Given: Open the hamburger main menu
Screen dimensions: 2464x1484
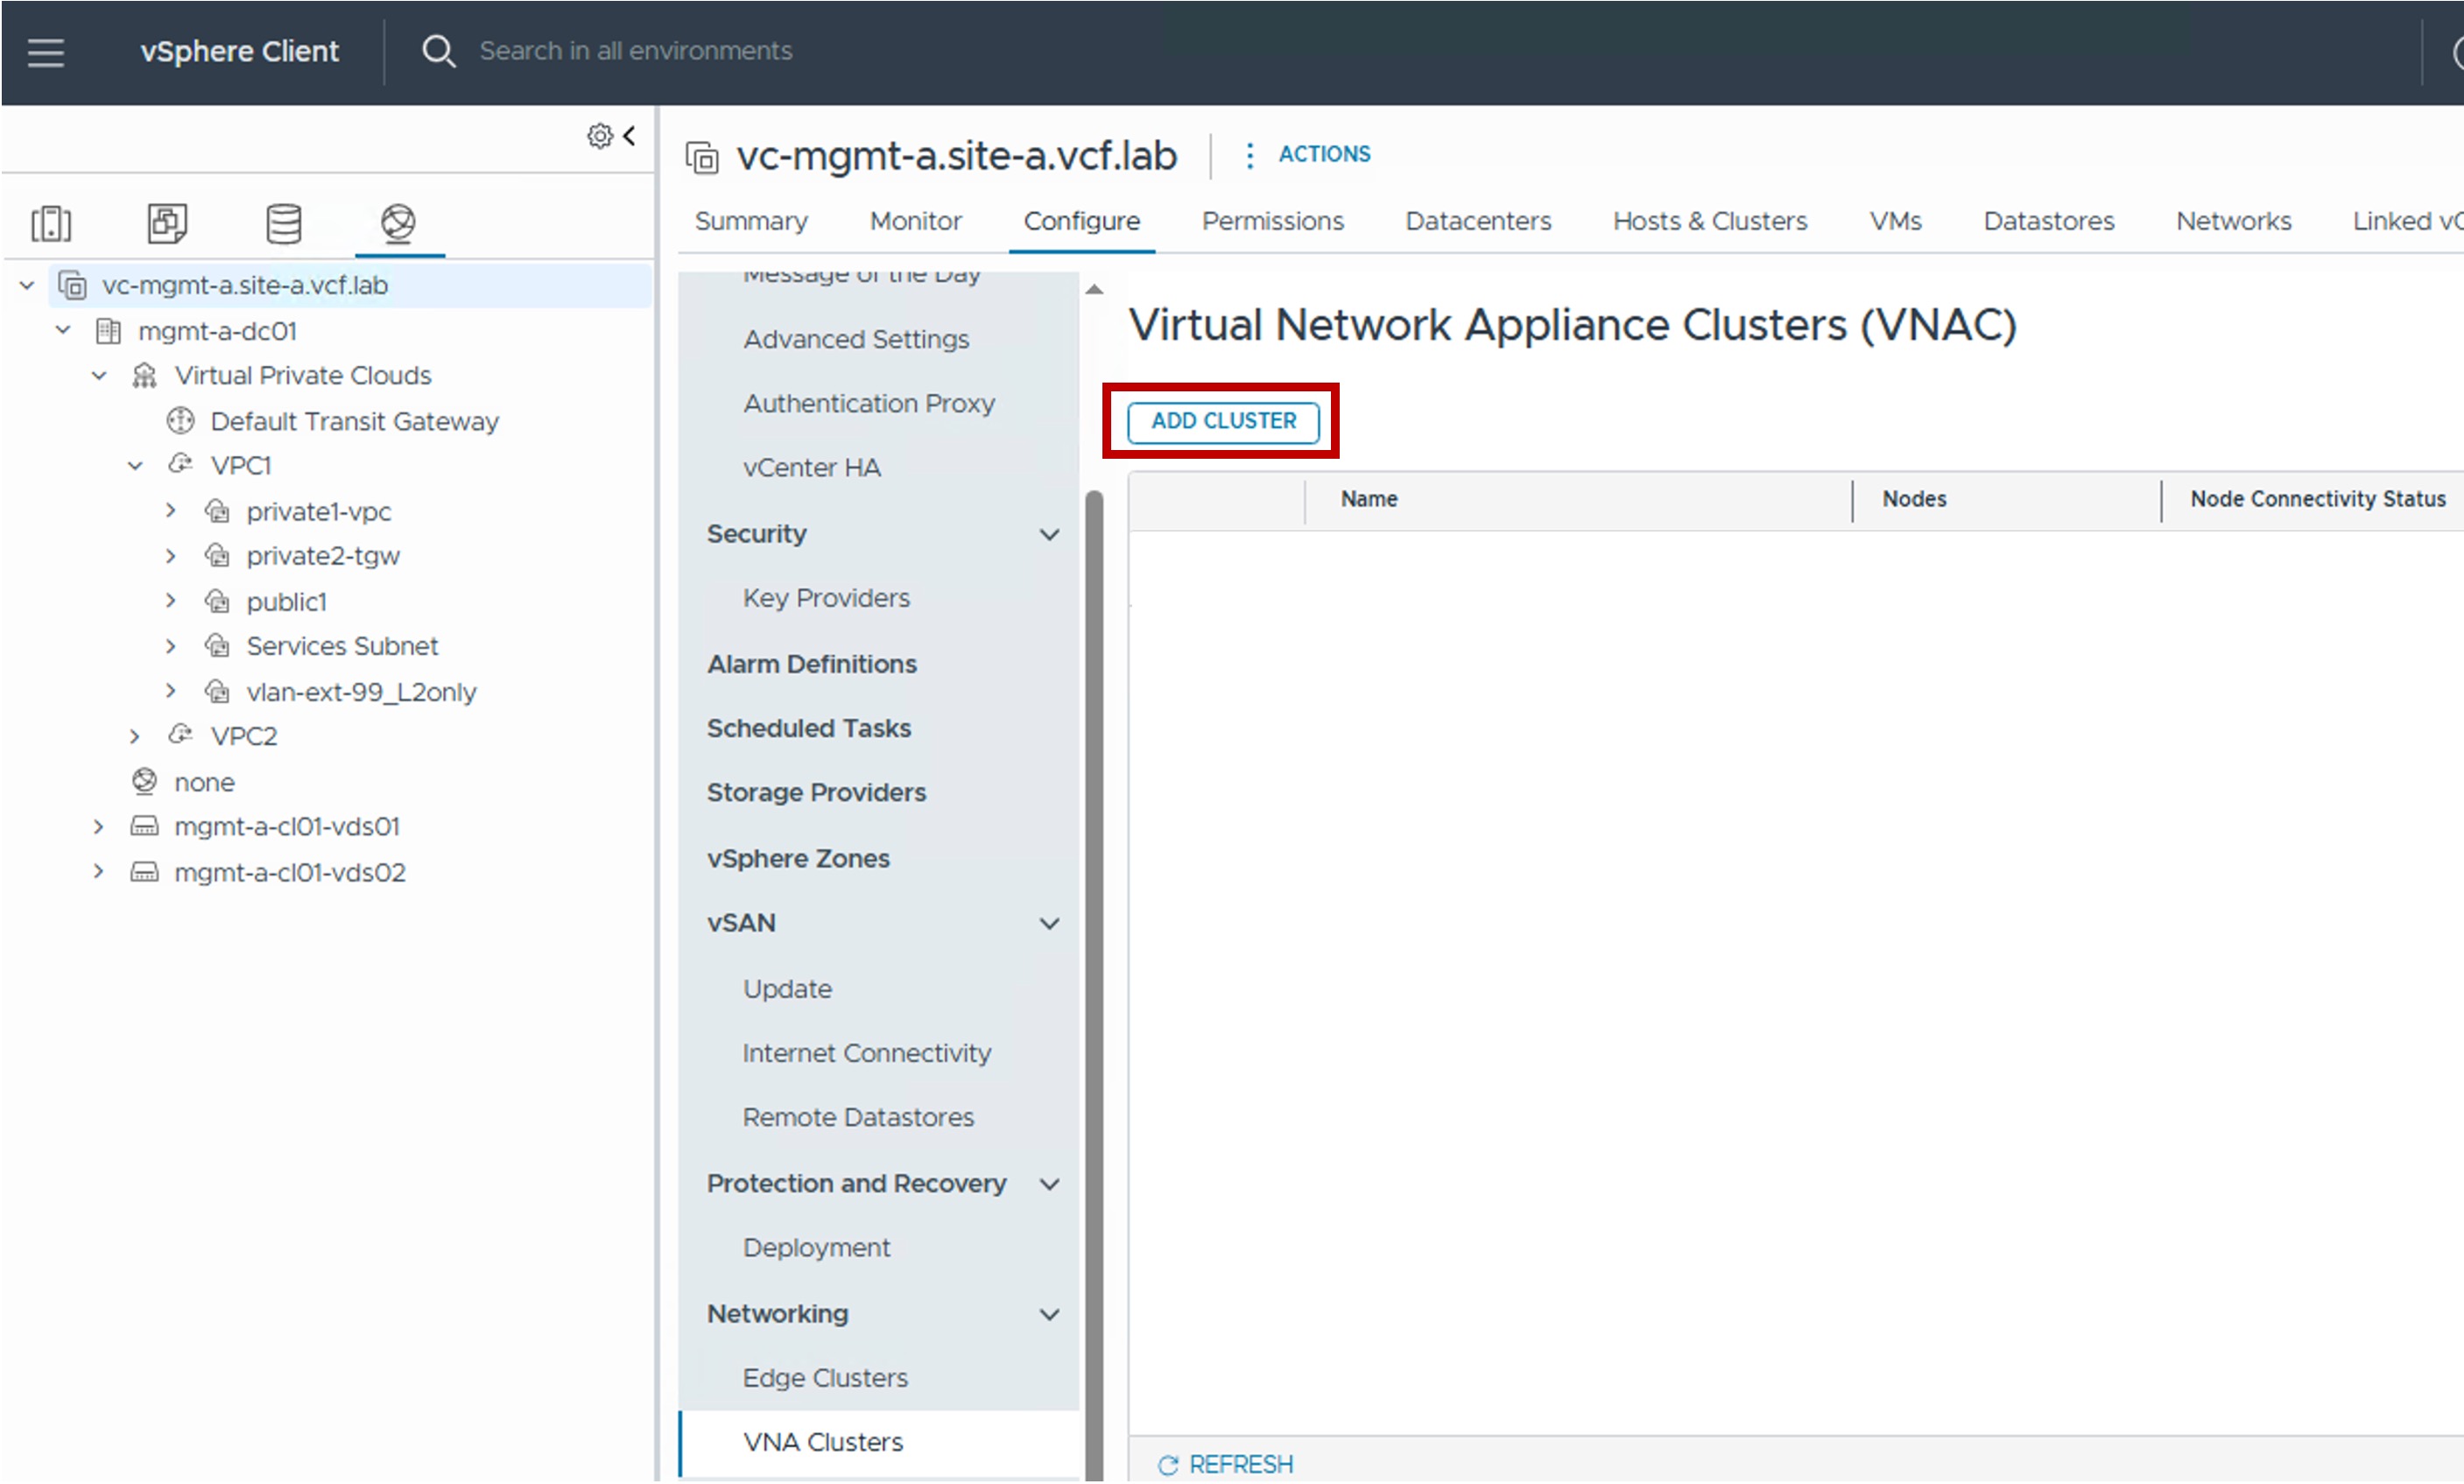Looking at the screenshot, I should point(46,52).
